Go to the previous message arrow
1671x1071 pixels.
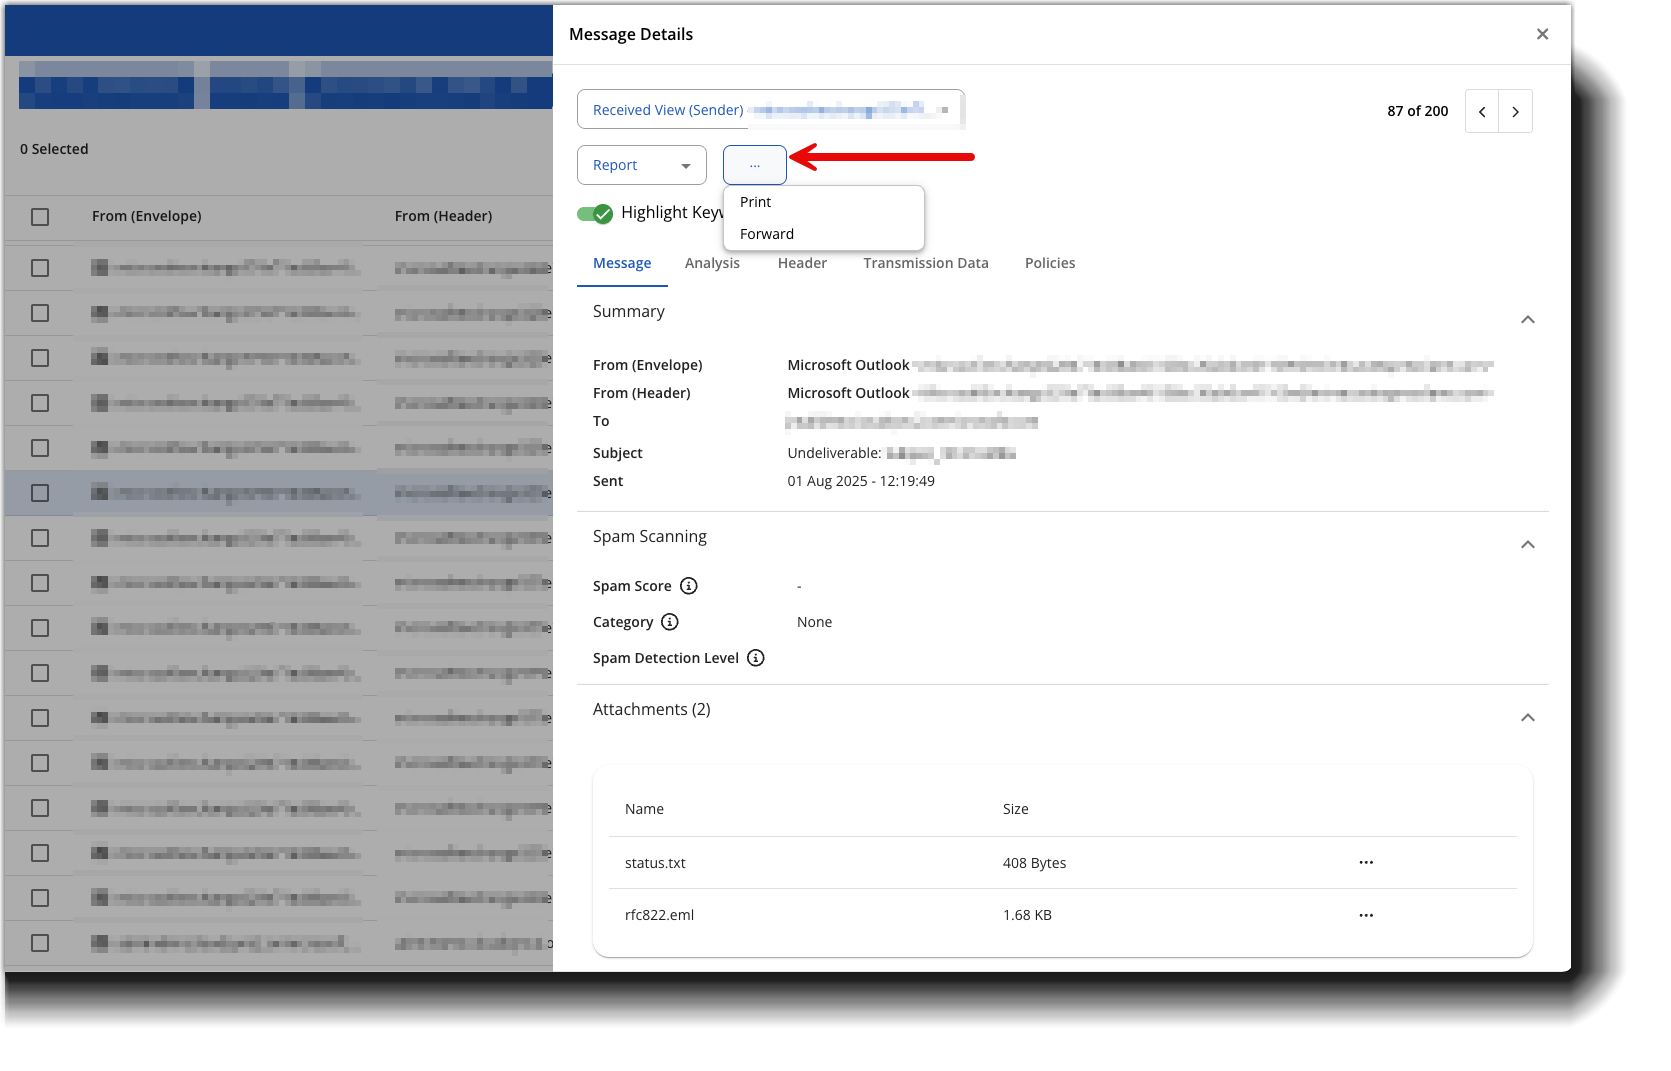pyautogui.click(x=1482, y=112)
